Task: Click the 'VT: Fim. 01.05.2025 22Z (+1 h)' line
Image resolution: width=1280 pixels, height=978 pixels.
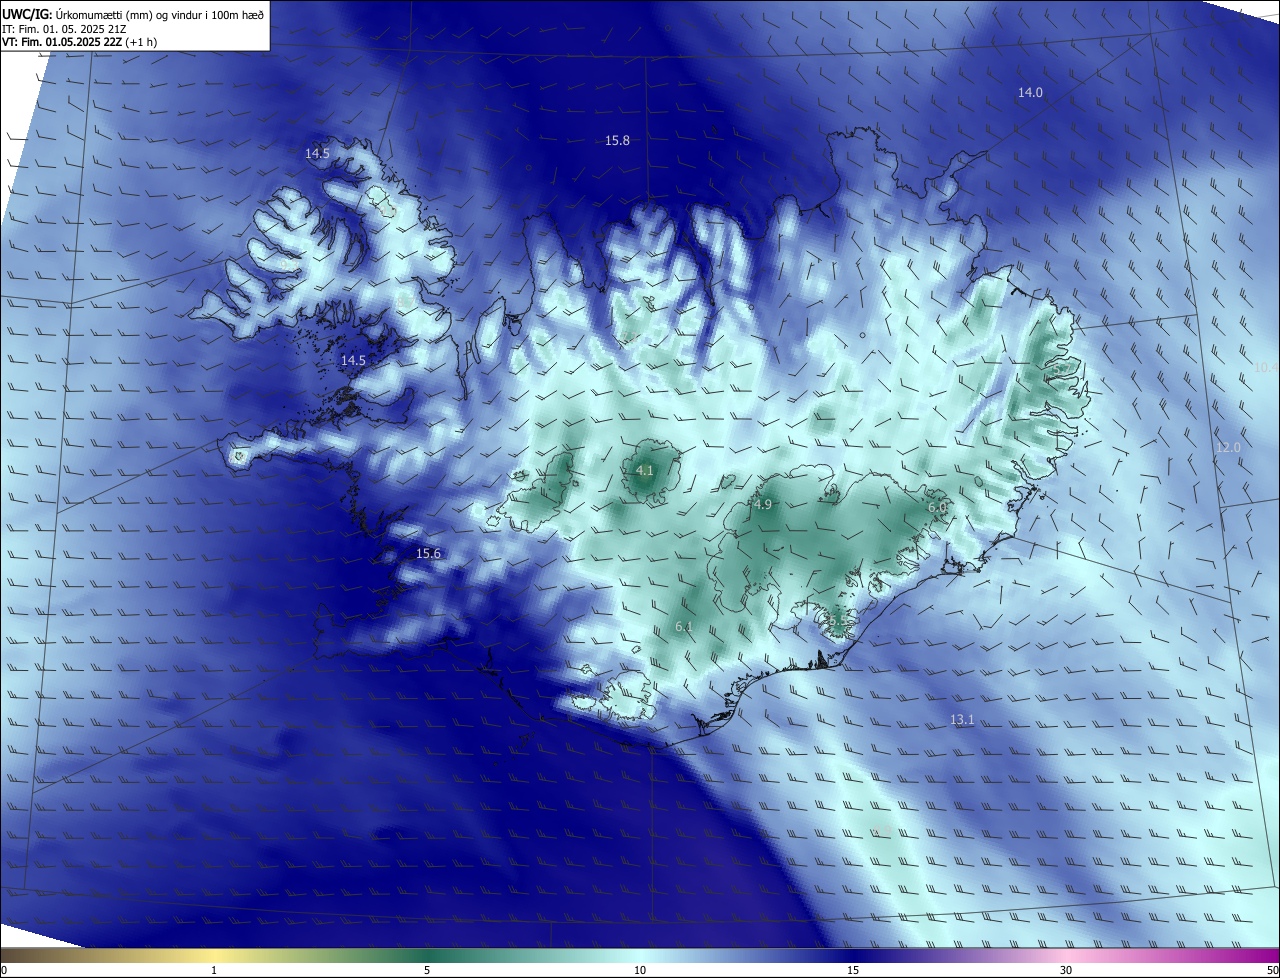Action: 80,42
